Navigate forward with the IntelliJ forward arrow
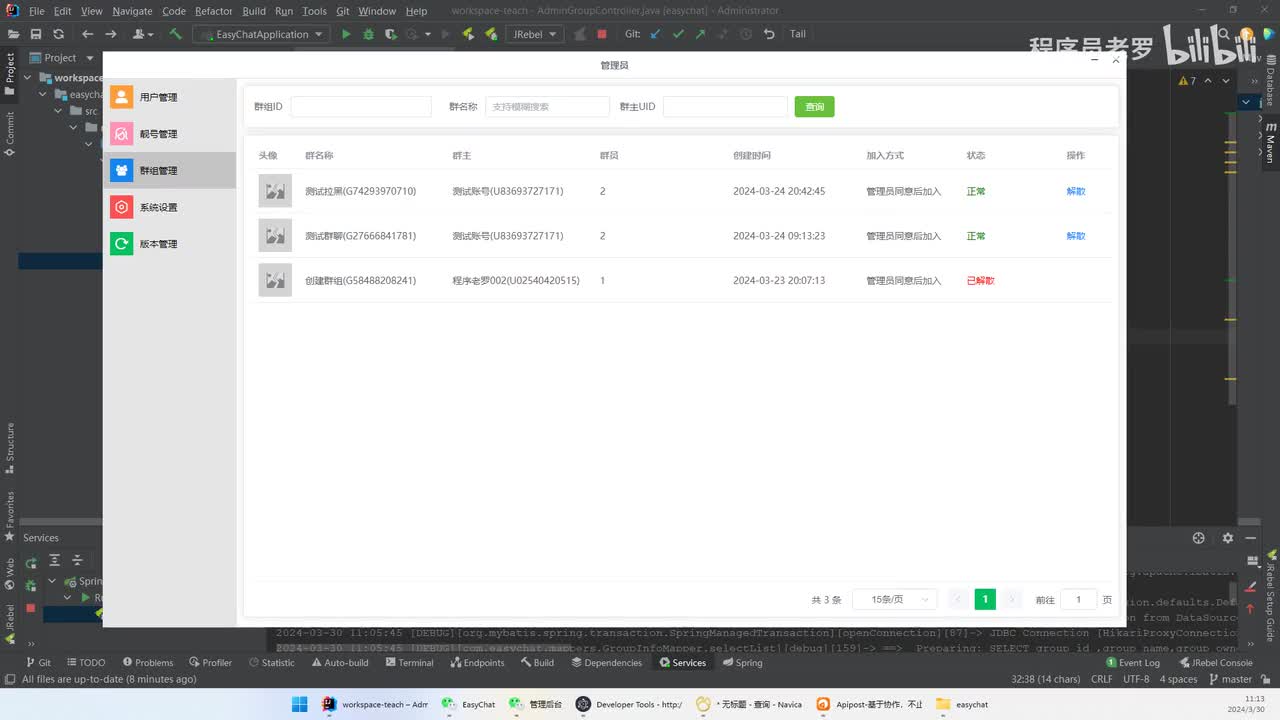This screenshot has height=720, width=1280. click(111, 34)
